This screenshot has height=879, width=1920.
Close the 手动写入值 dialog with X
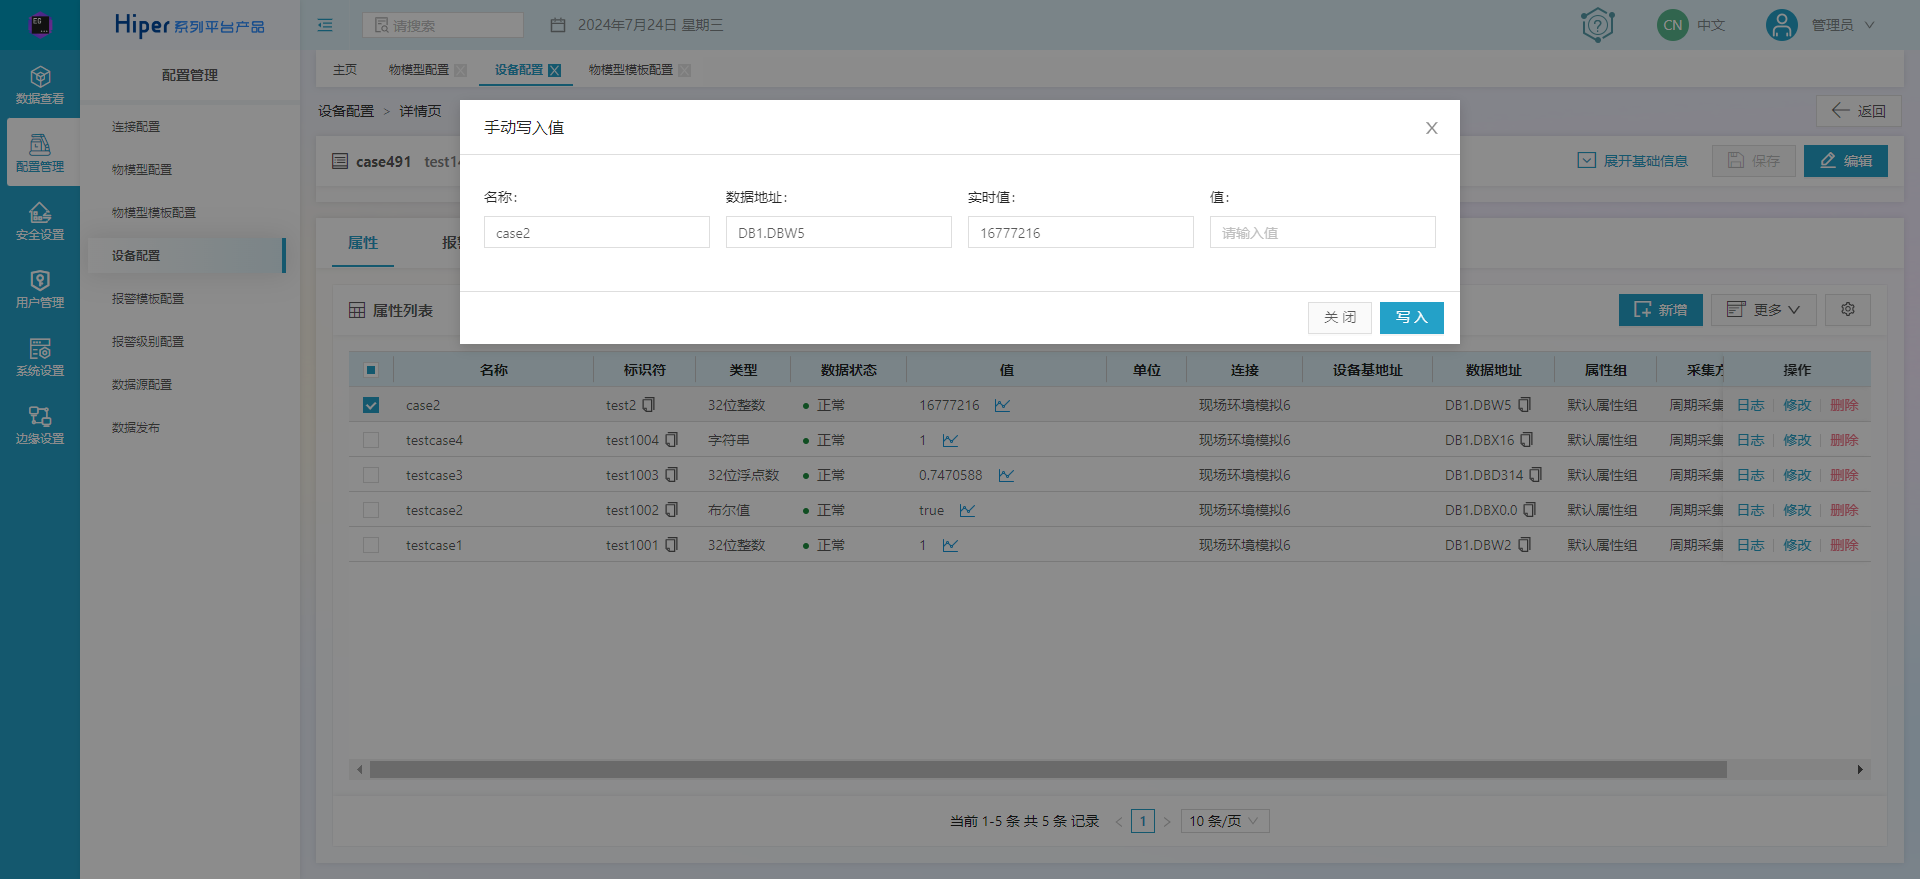click(1431, 128)
